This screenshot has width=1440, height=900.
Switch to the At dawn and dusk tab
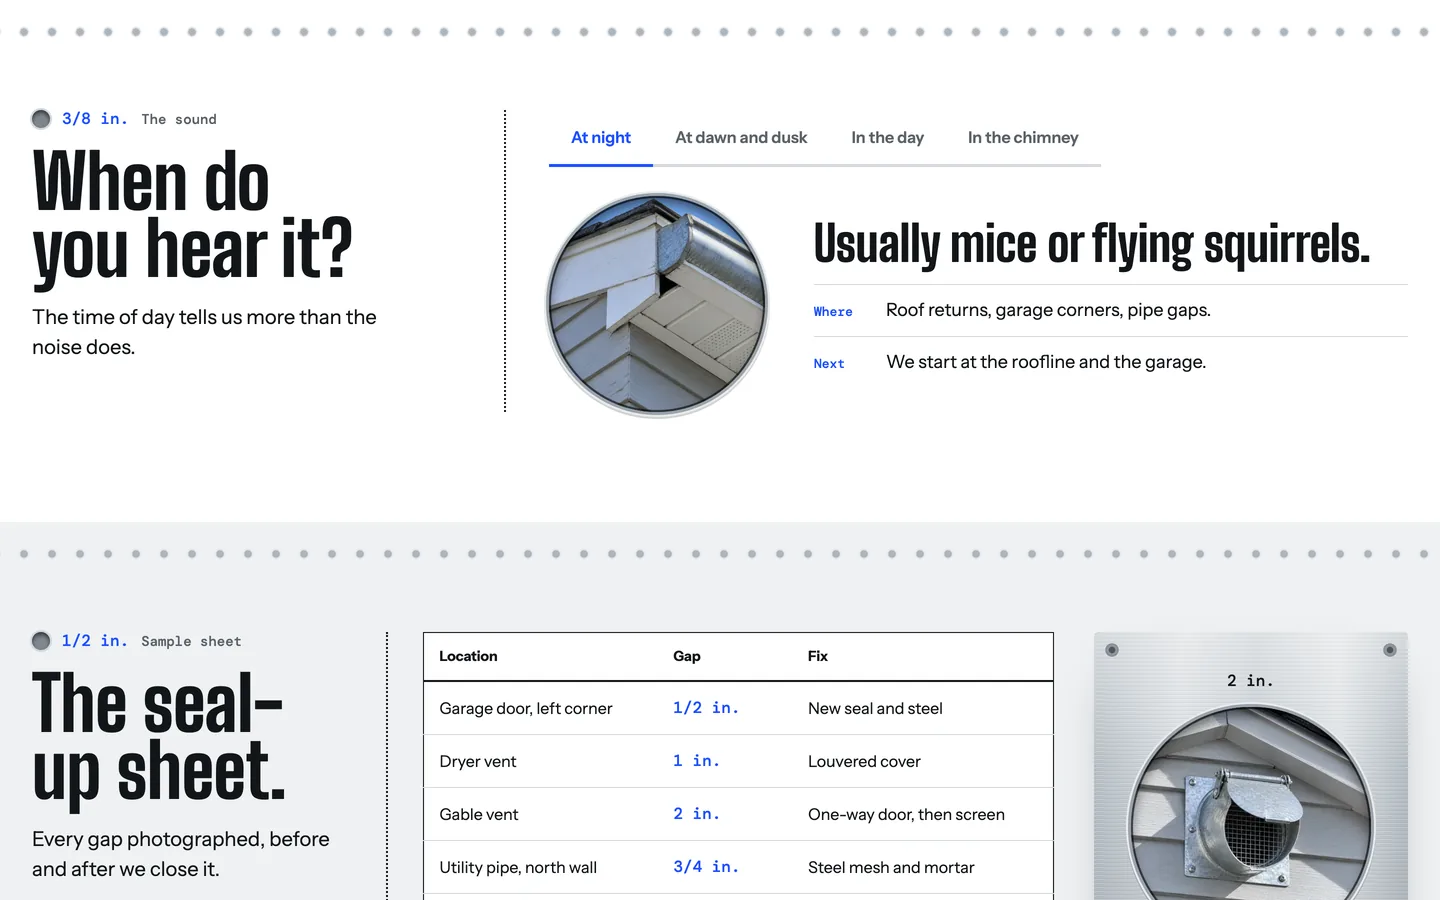click(741, 138)
